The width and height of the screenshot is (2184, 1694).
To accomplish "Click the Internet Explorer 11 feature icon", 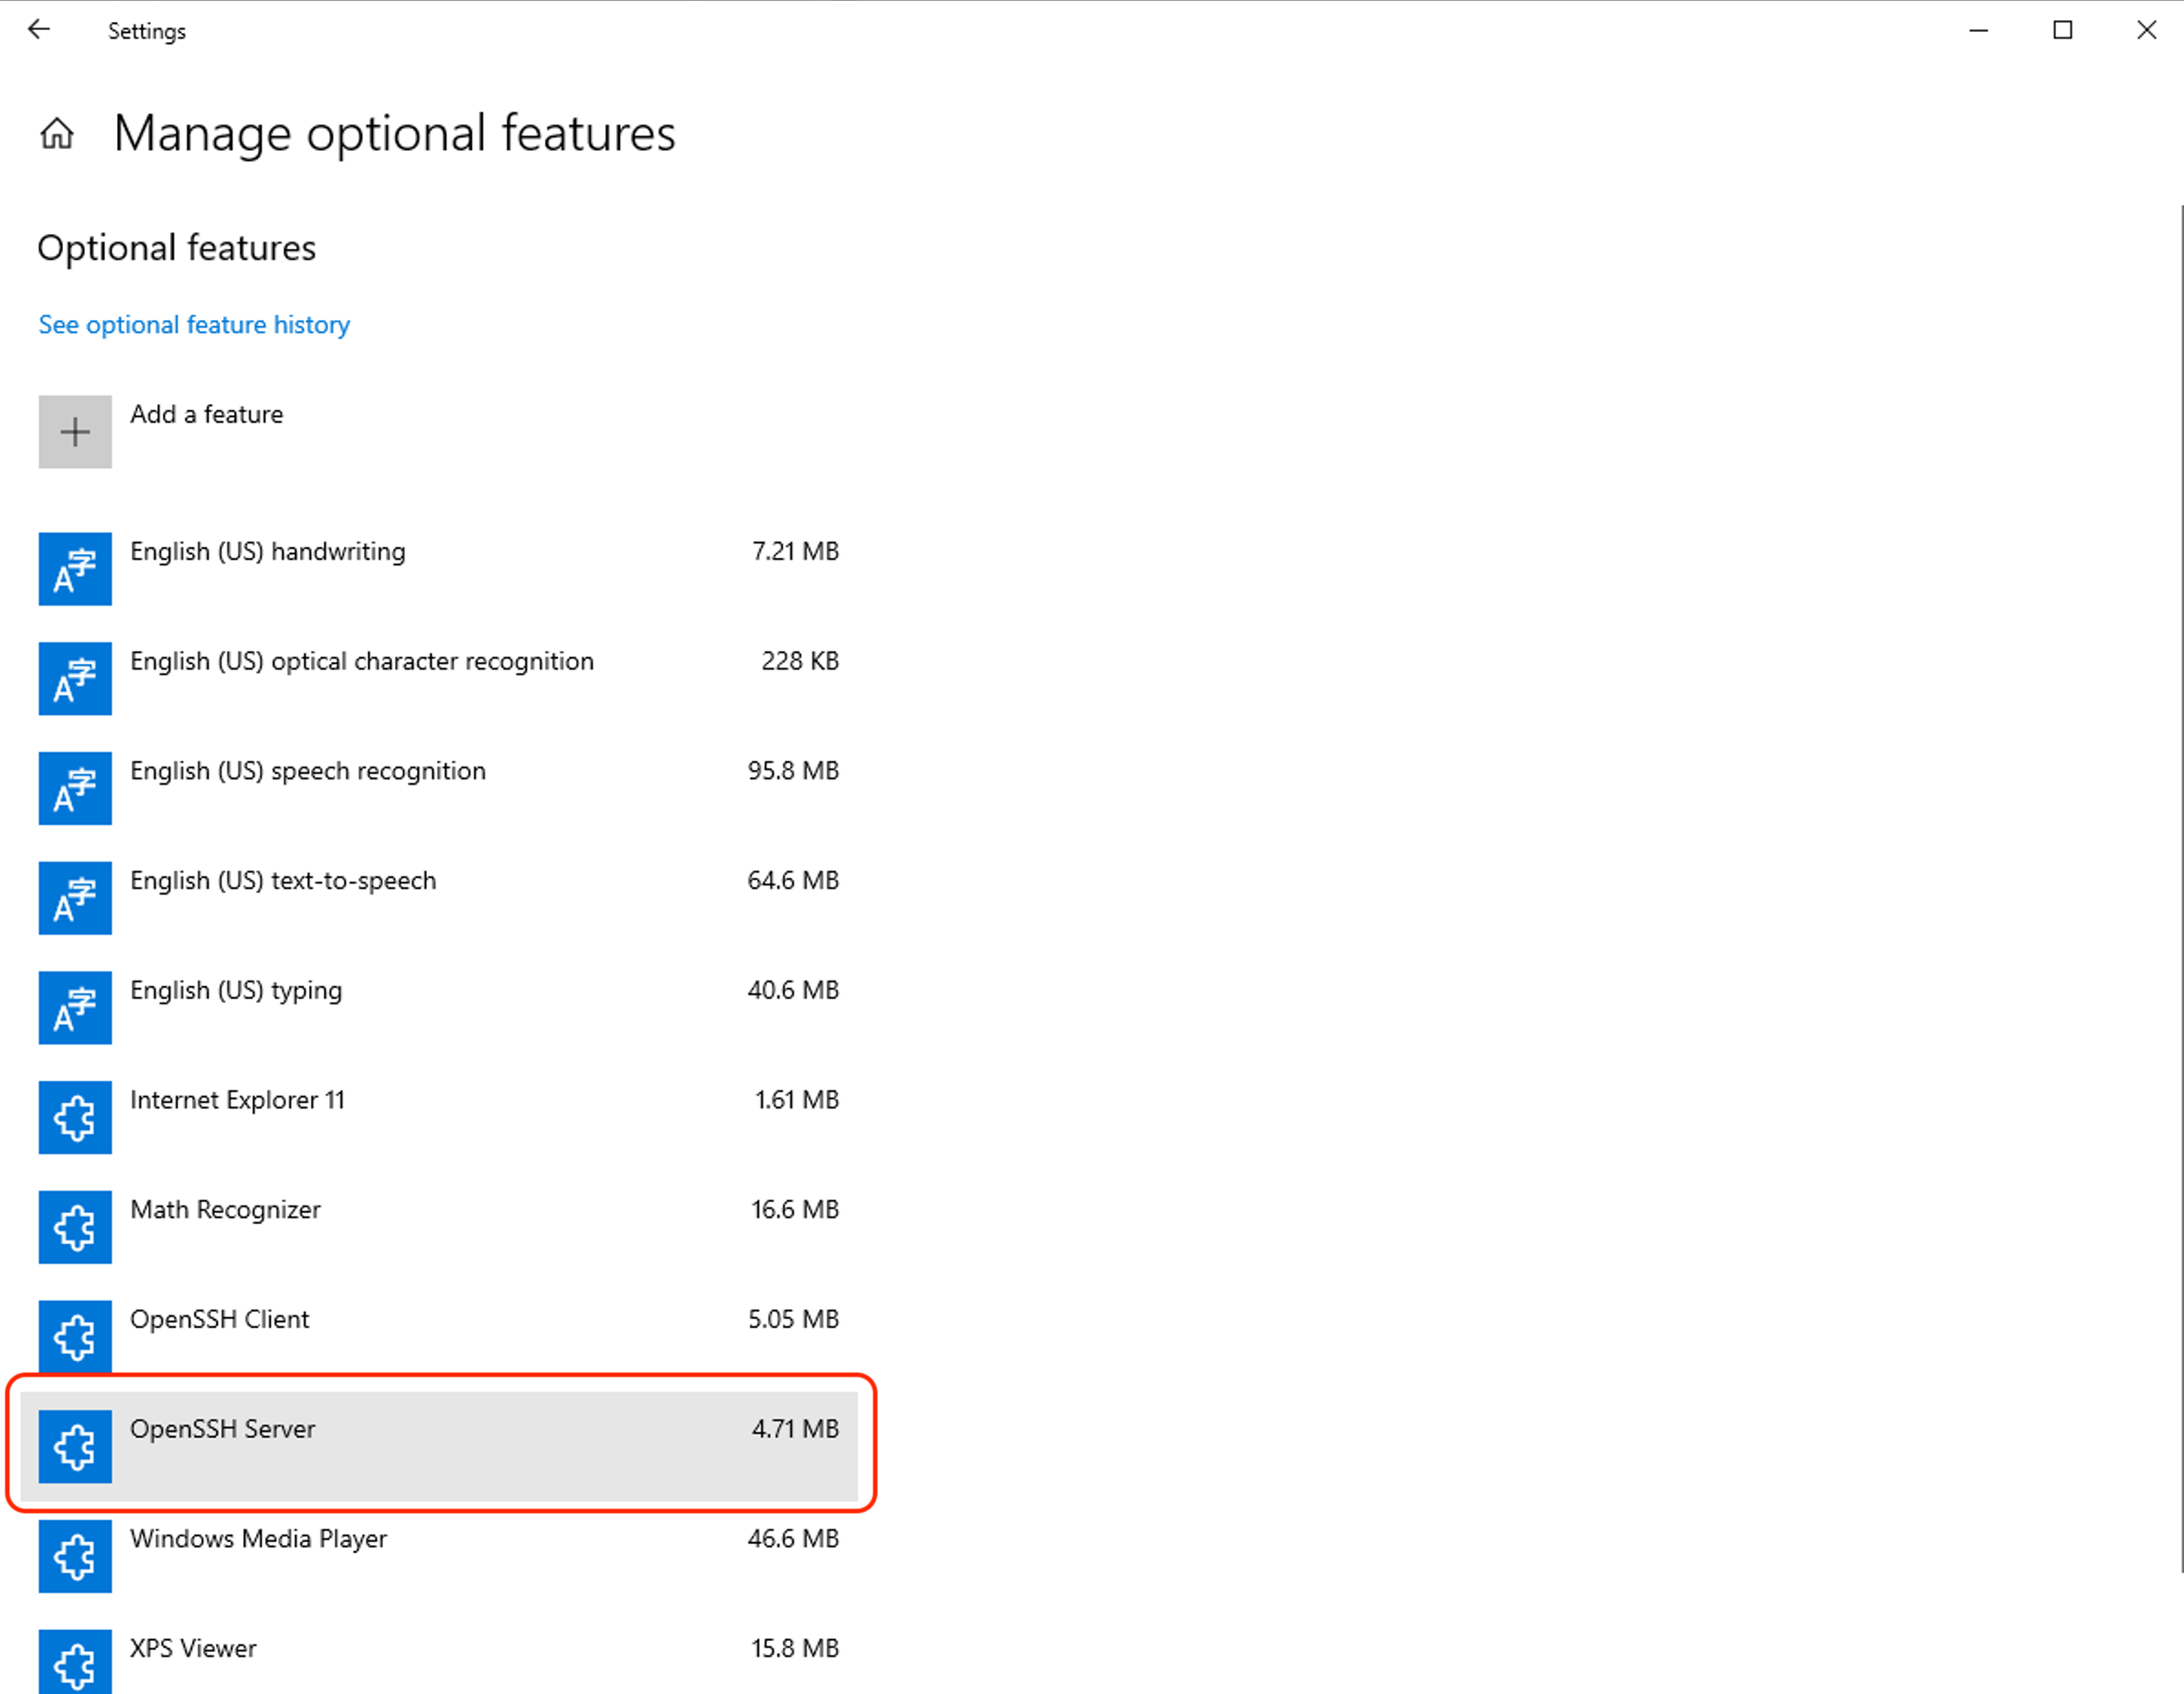I will [75, 1117].
